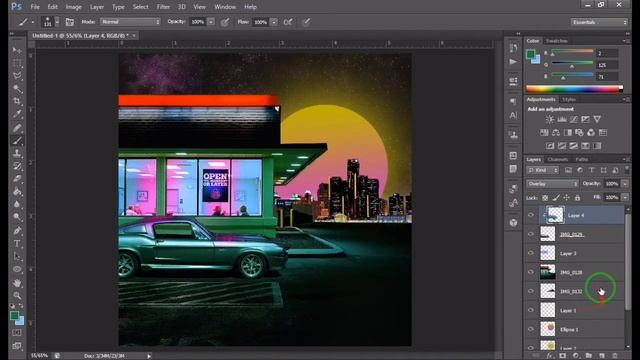
Task: Open the Fill arrow in Layers panel
Action: click(625, 198)
